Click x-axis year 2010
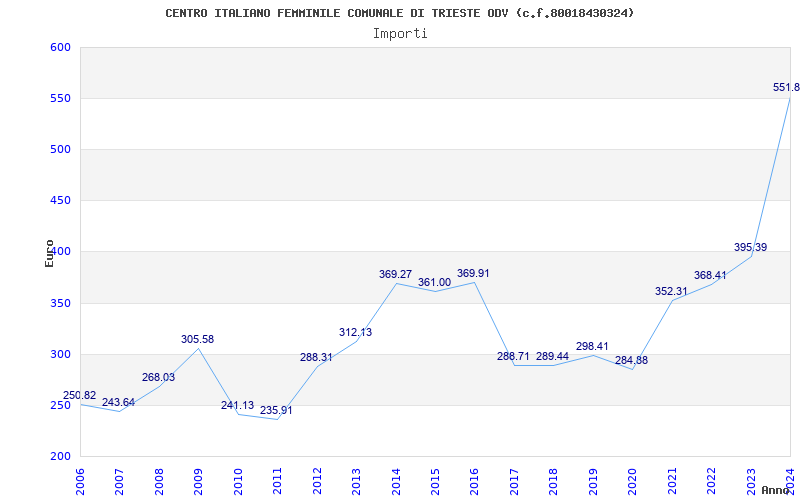Screen dimensions: 800x500 238,481
